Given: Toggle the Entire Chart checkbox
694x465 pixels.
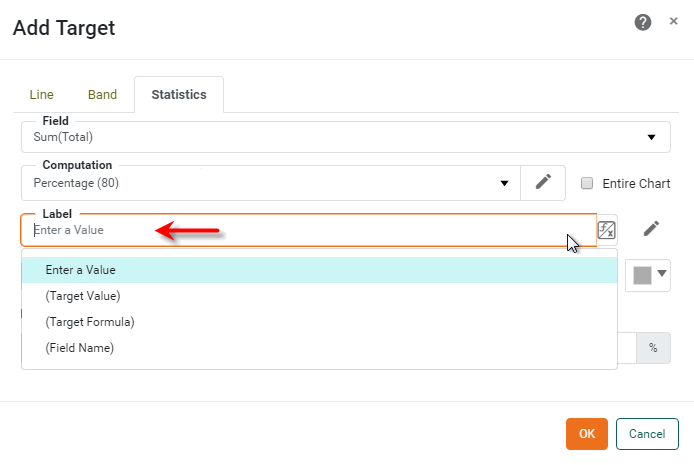Looking at the screenshot, I should click(587, 183).
